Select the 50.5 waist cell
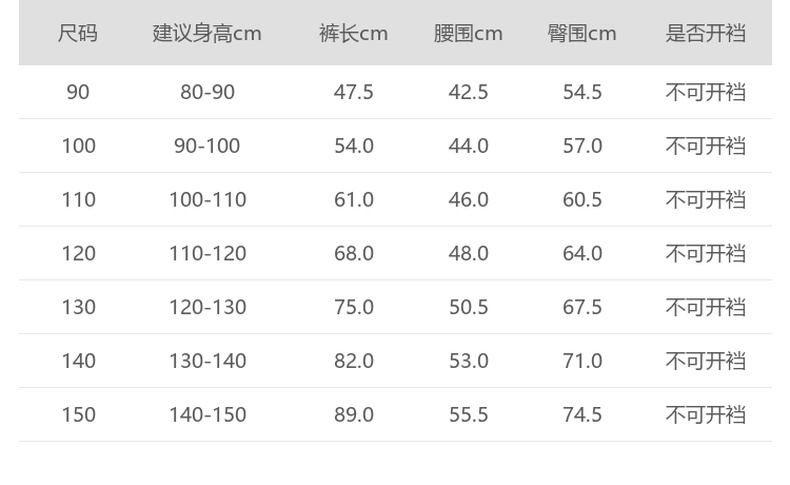The width and height of the screenshot is (790, 485). coord(468,307)
